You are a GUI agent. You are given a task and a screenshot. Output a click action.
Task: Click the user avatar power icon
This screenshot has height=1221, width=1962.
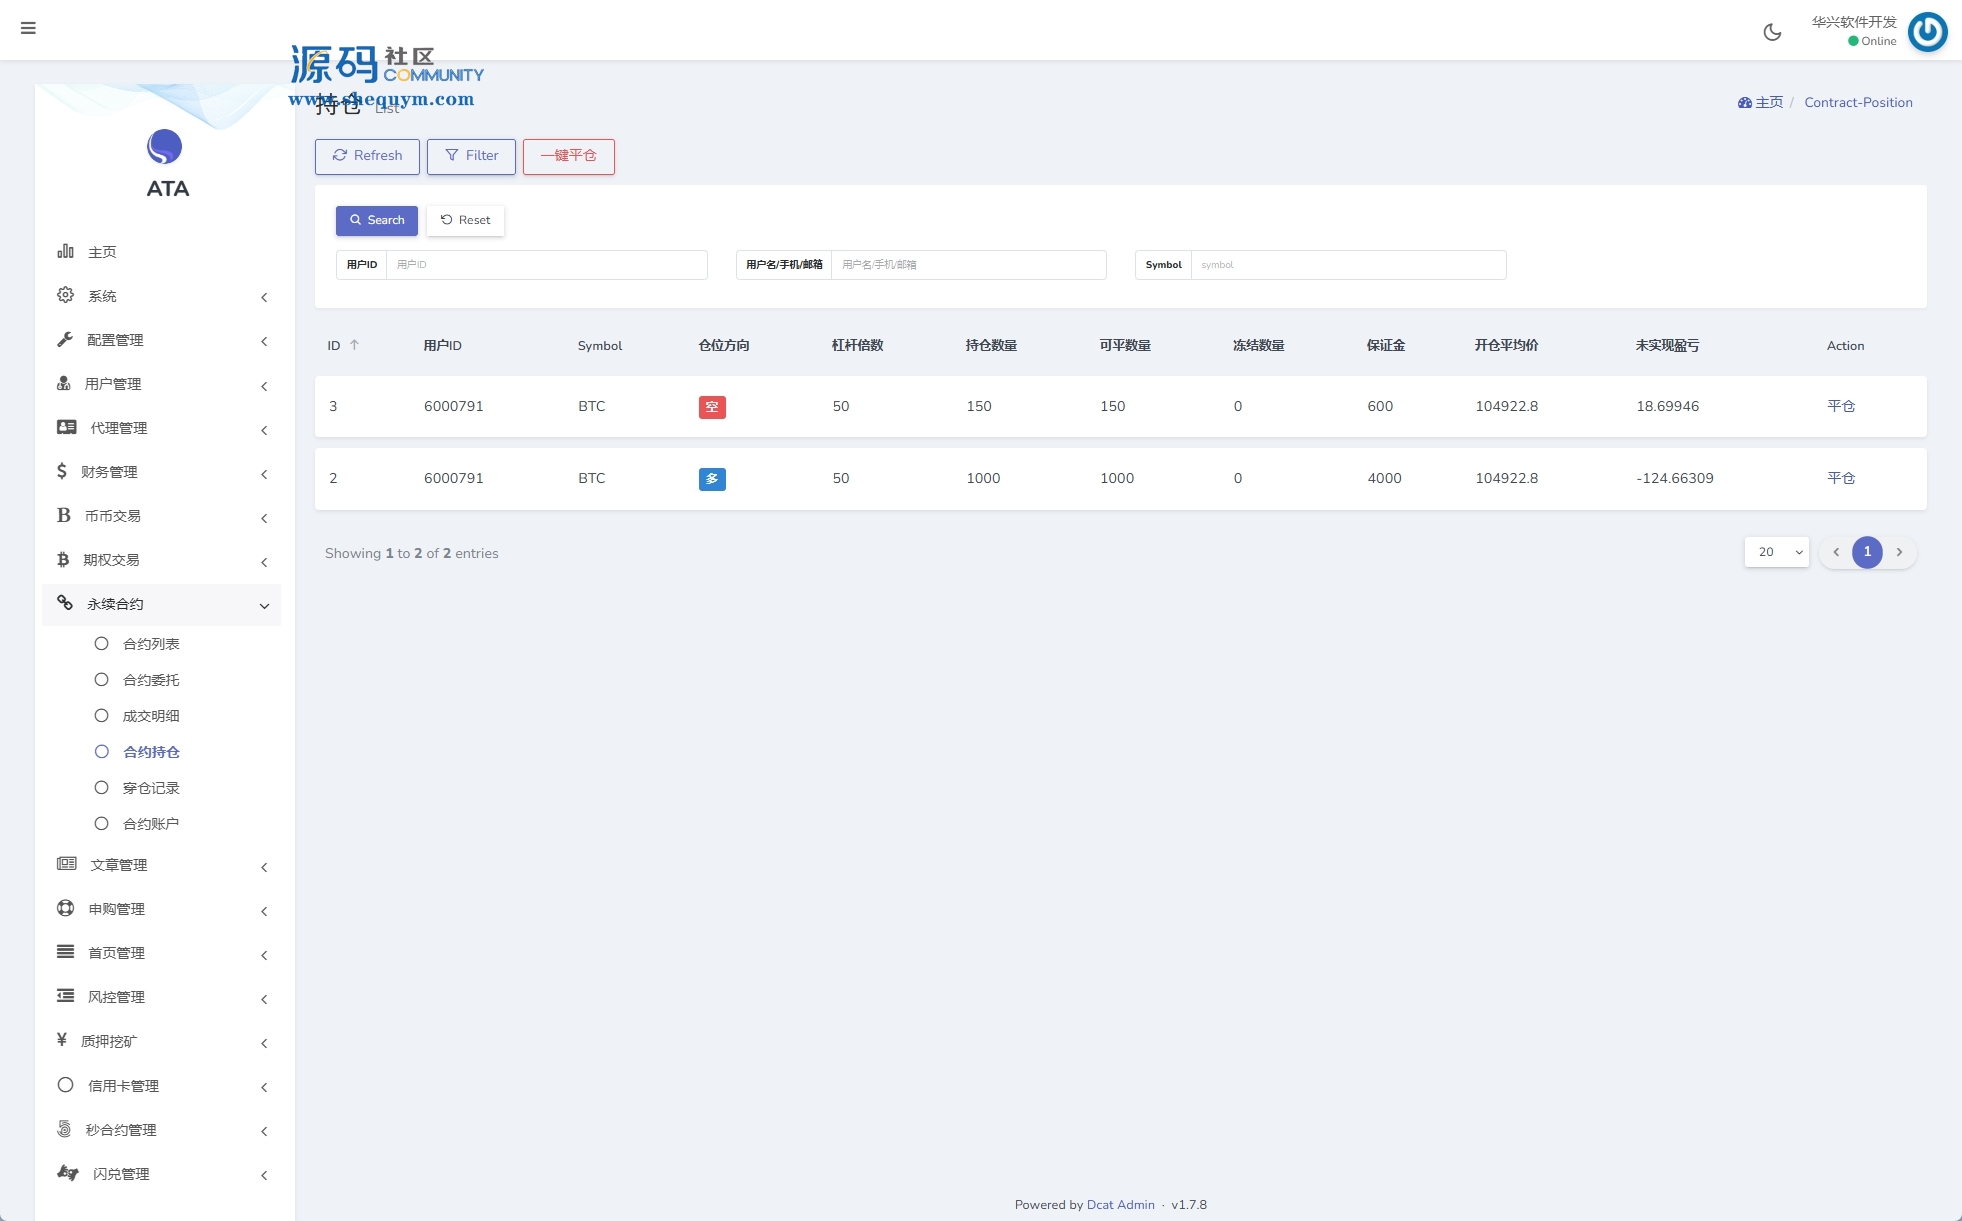click(1927, 32)
